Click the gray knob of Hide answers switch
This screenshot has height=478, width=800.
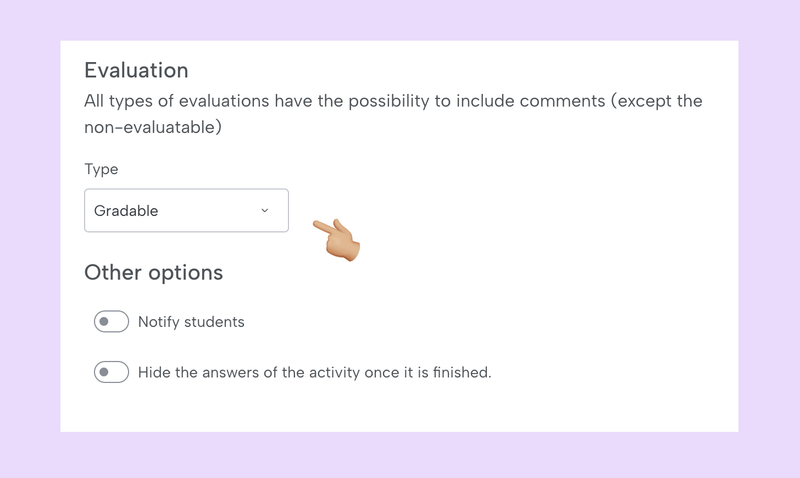click(104, 372)
